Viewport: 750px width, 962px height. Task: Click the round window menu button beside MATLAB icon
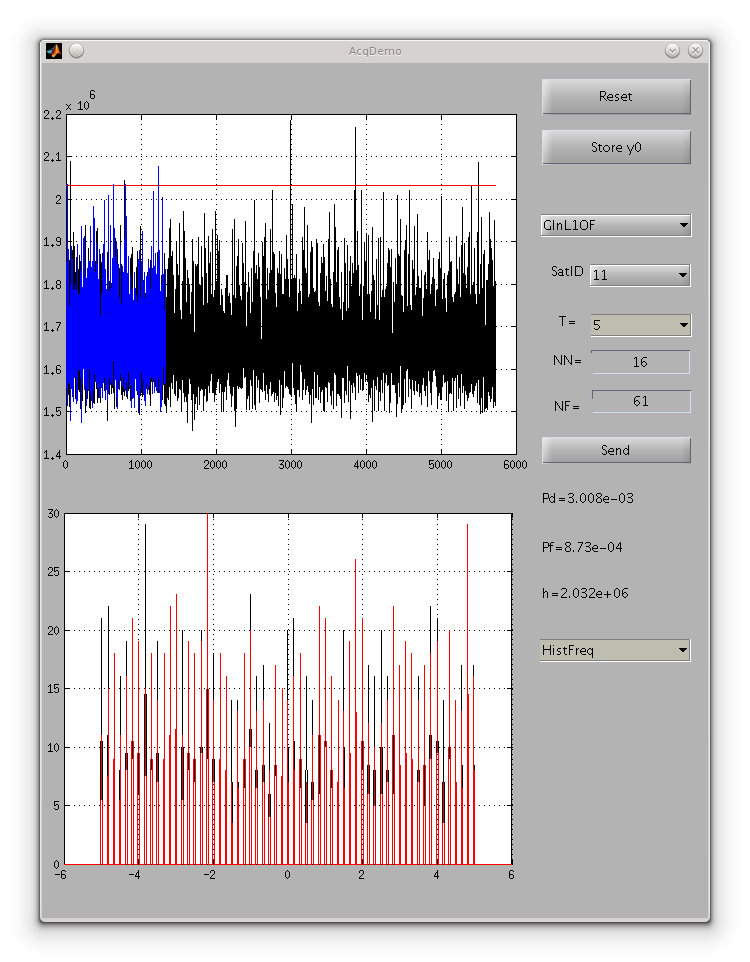tap(77, 51)
